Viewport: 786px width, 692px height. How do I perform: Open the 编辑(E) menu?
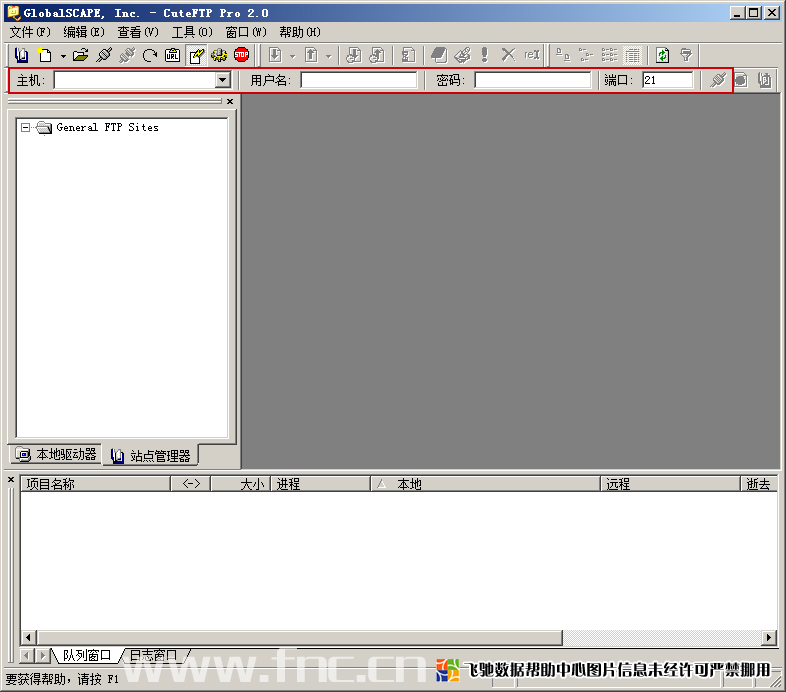84,32
